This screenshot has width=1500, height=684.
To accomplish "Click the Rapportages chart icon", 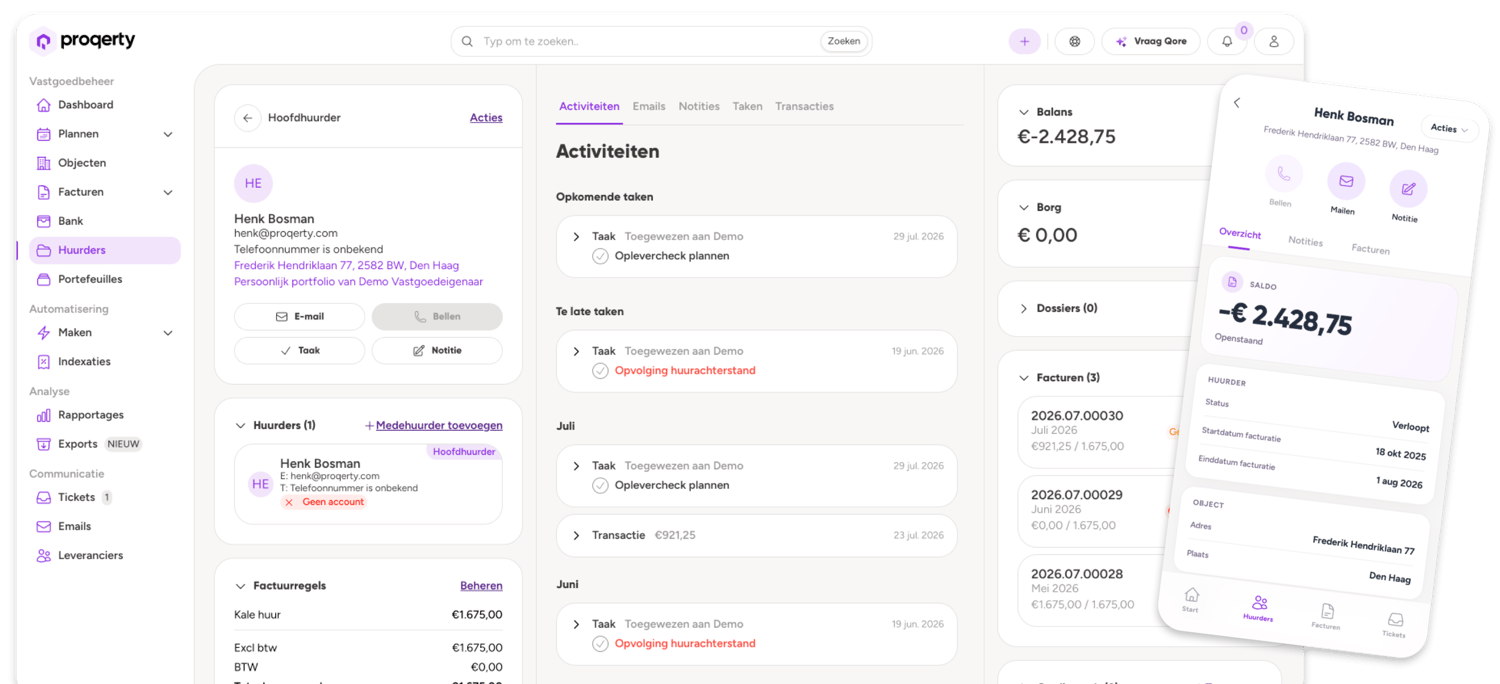I will click(x=43, y=415).
